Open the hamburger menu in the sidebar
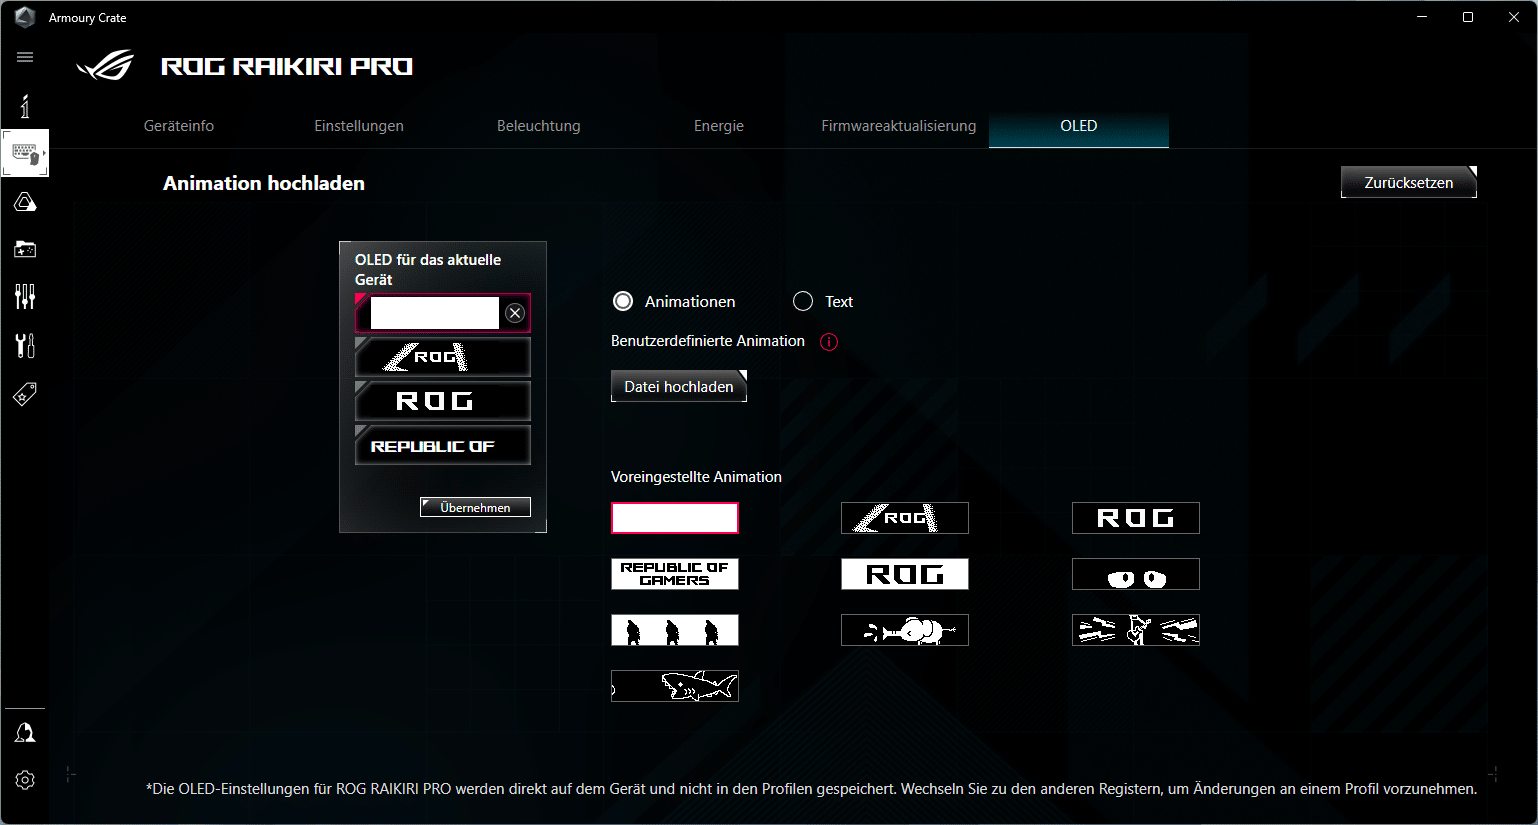Viewport: 1538px width, 825px height. click(x=25, y=57)
